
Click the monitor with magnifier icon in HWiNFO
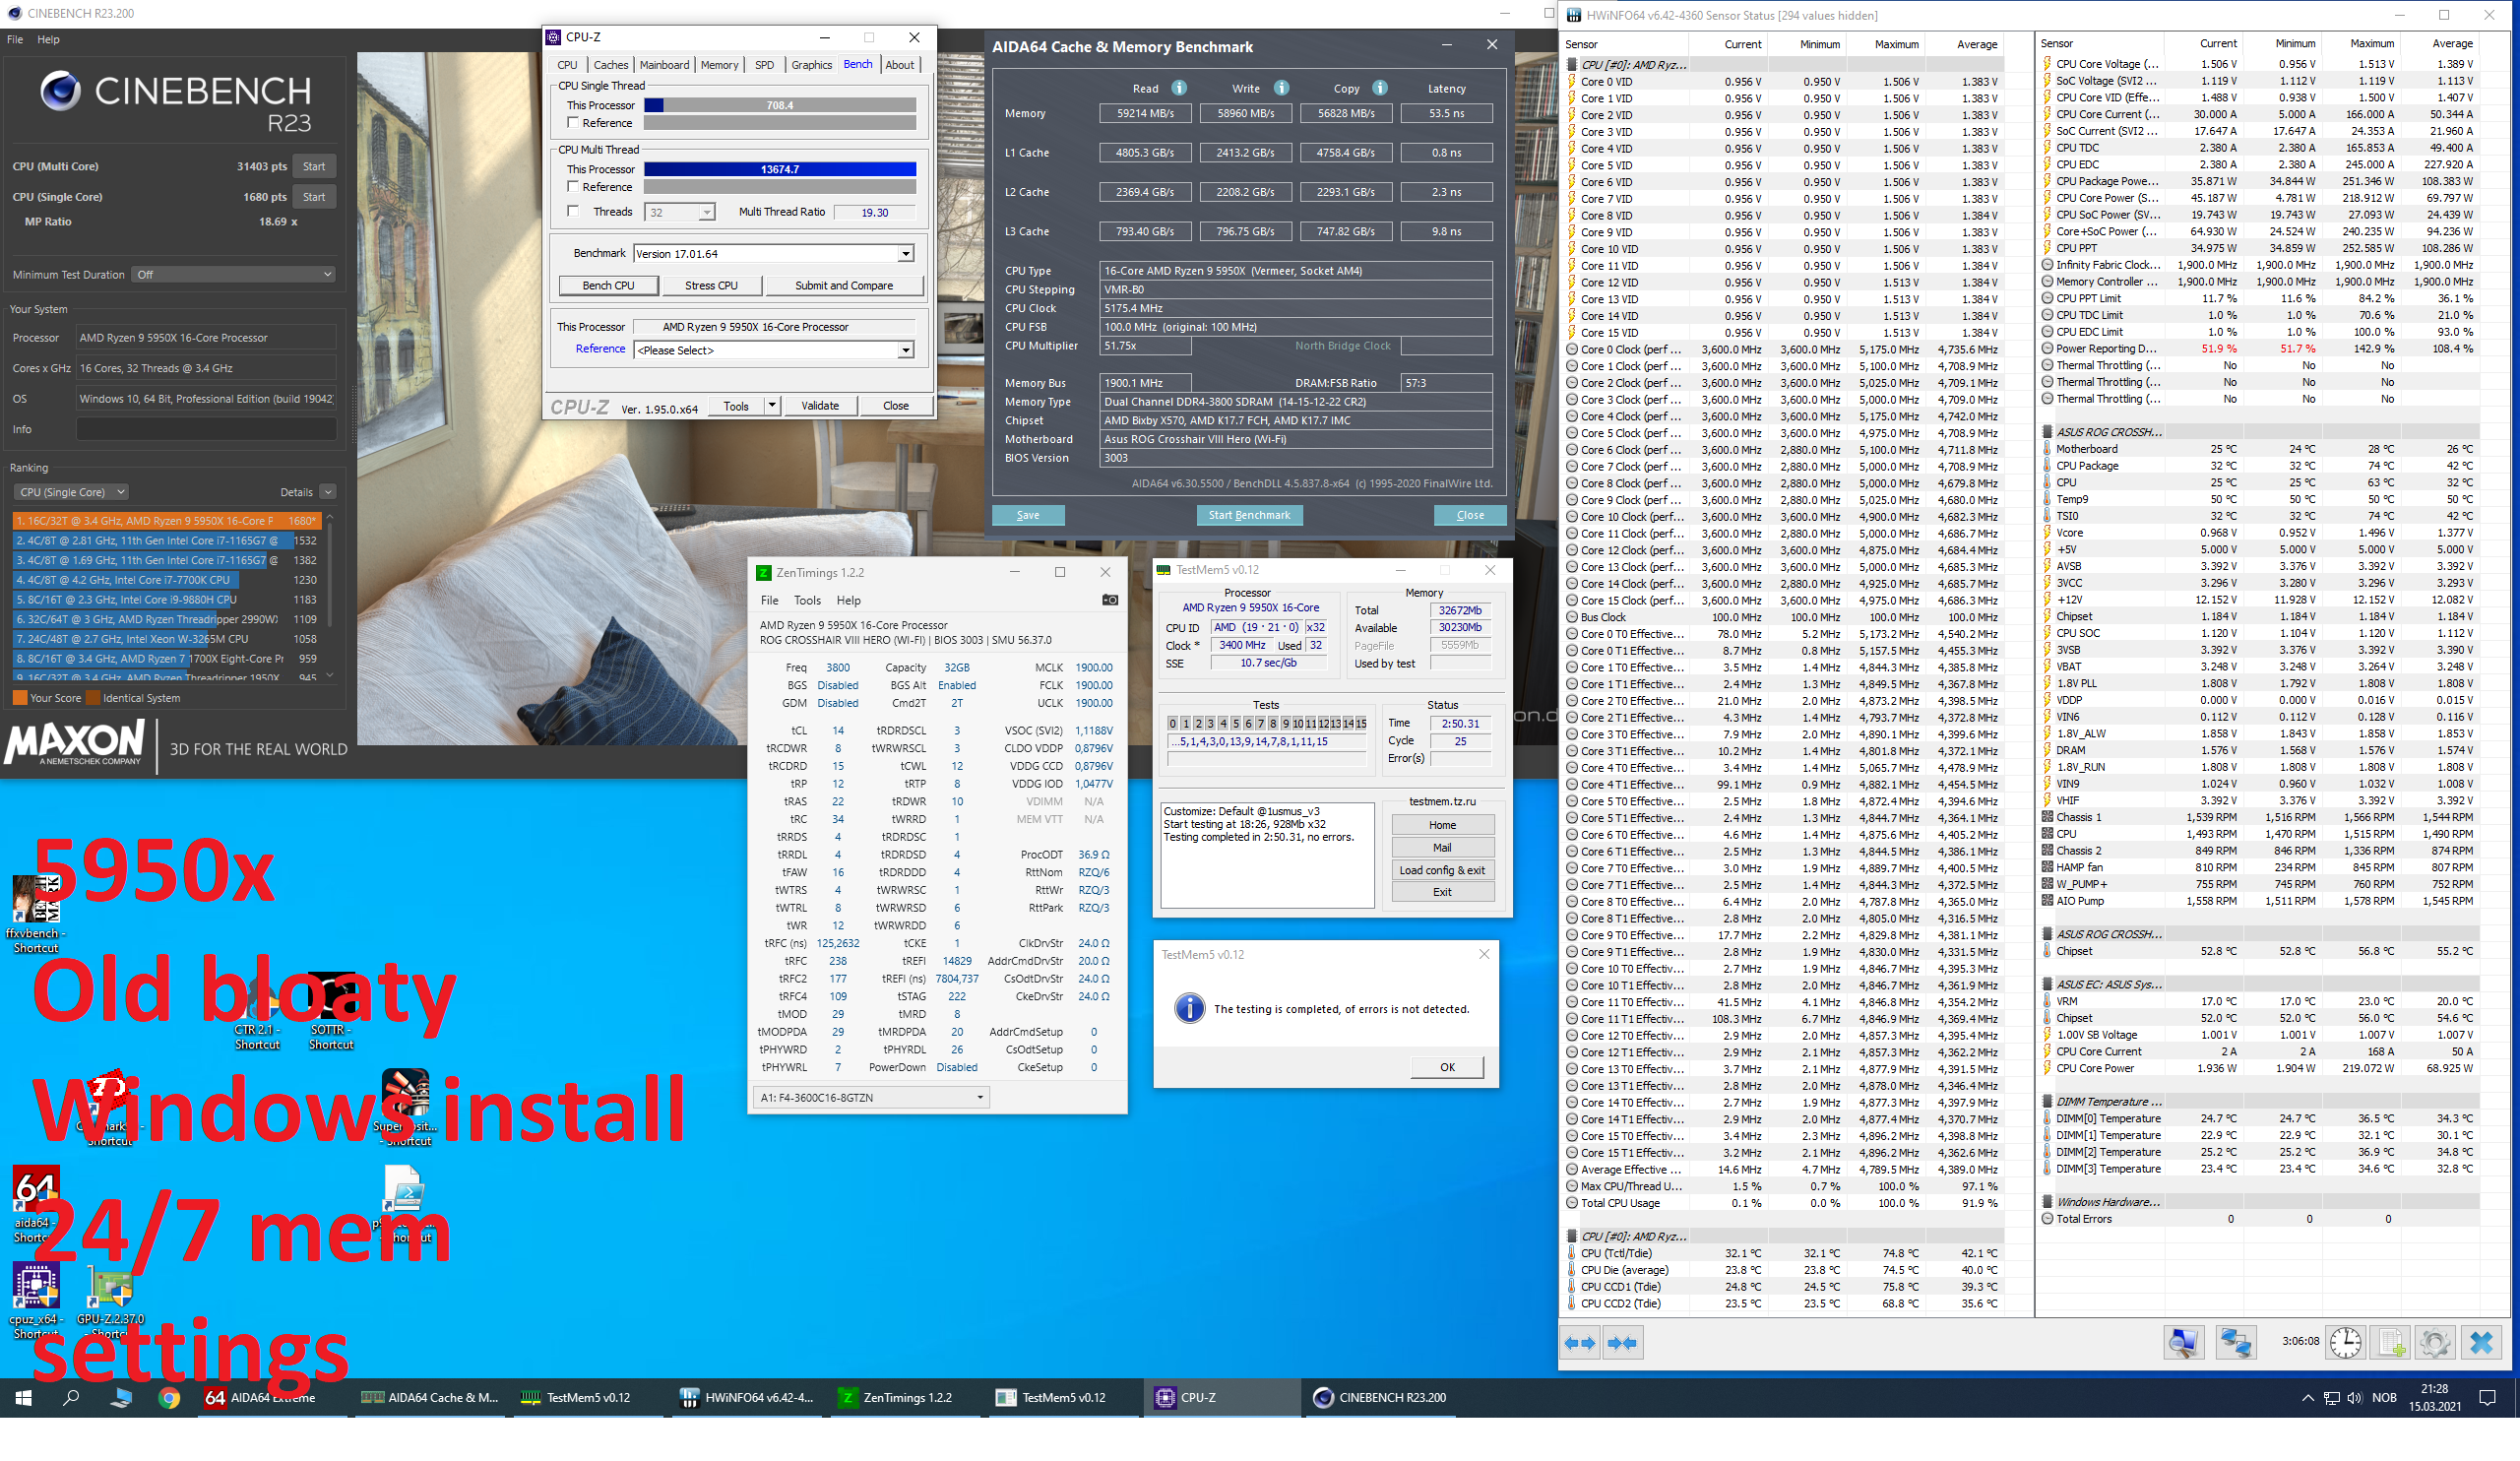coord(2183,1342)
